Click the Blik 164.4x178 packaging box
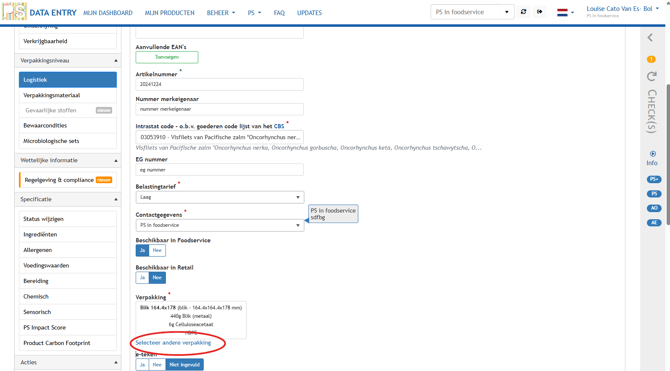 coord(191,320)
